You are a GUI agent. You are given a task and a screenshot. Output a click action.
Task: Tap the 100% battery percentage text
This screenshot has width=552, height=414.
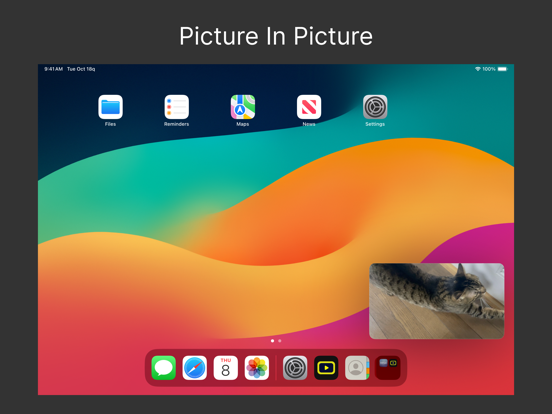point(489,69)
